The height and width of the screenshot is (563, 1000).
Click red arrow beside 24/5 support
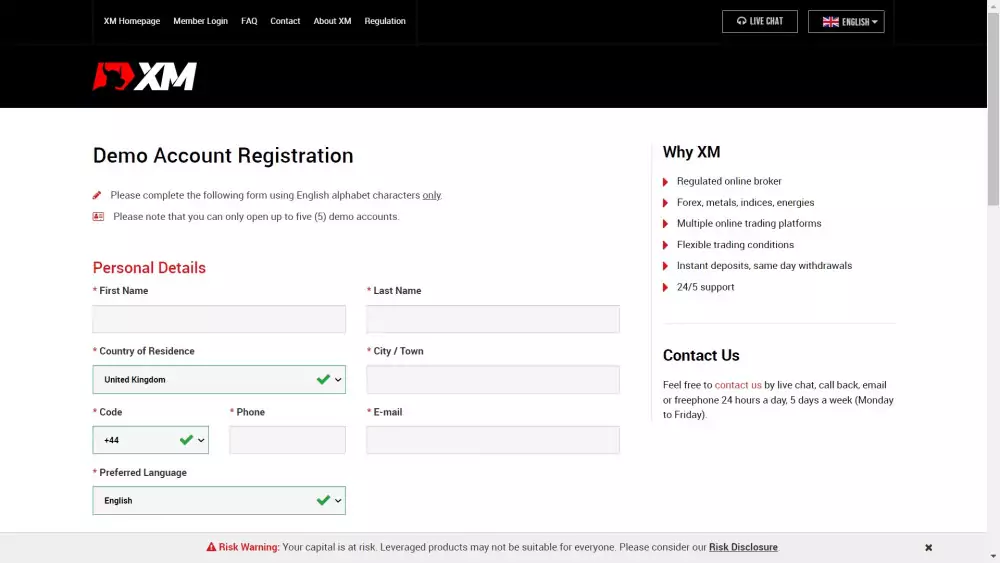click(665, 288)
